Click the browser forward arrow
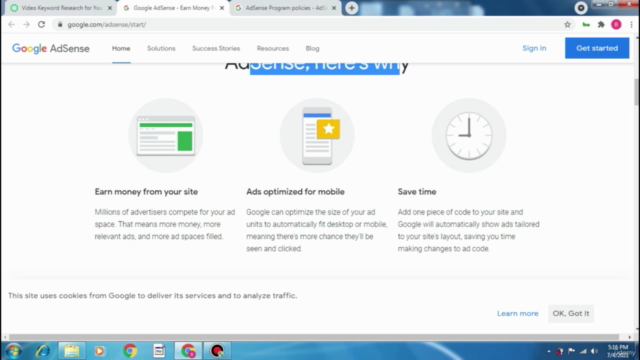 point(26,24)
